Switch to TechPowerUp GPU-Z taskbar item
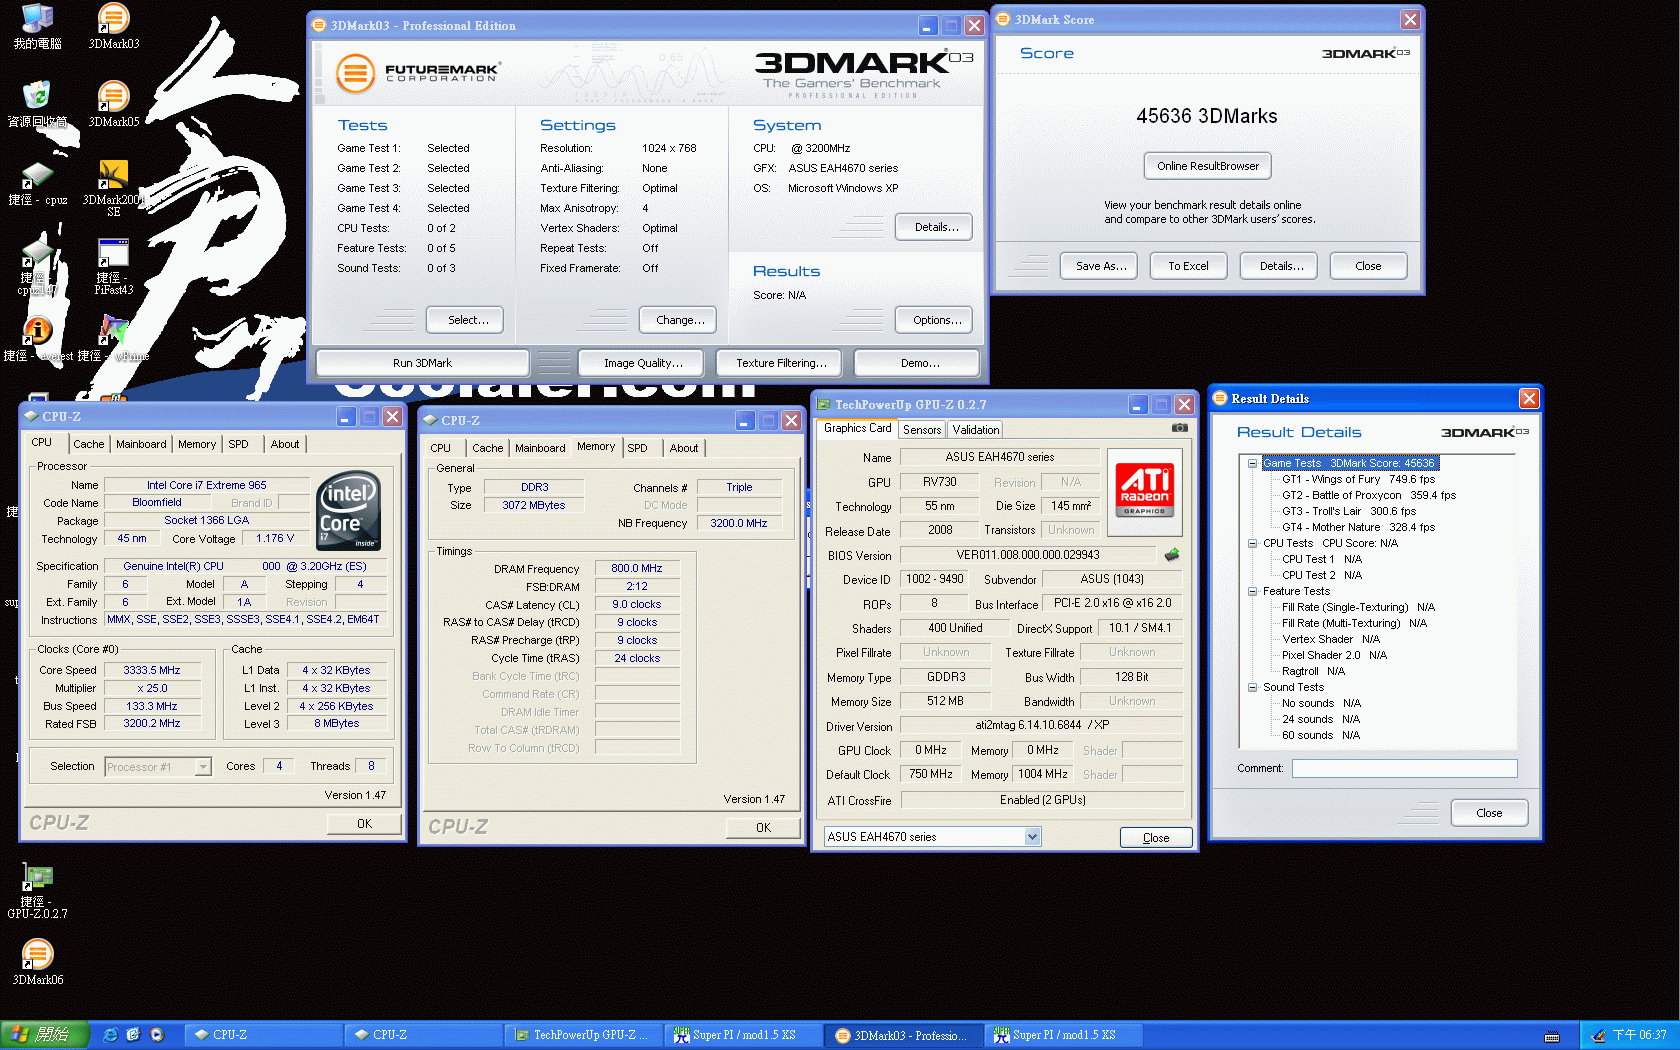 (x=583, y=1035)
